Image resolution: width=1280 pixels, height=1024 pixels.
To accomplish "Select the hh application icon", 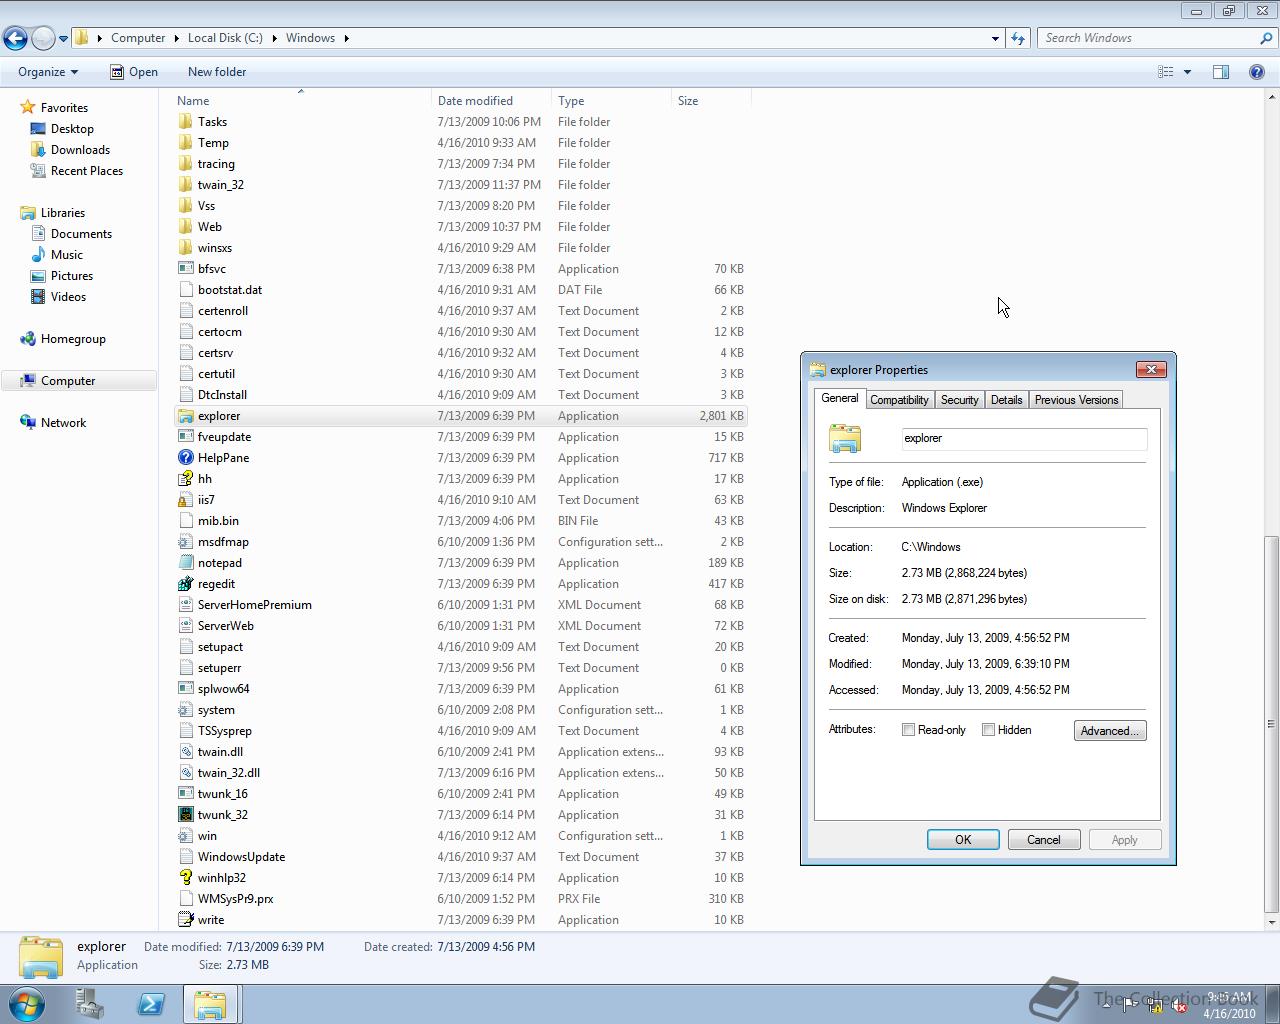I will click(x=185, y=479).
